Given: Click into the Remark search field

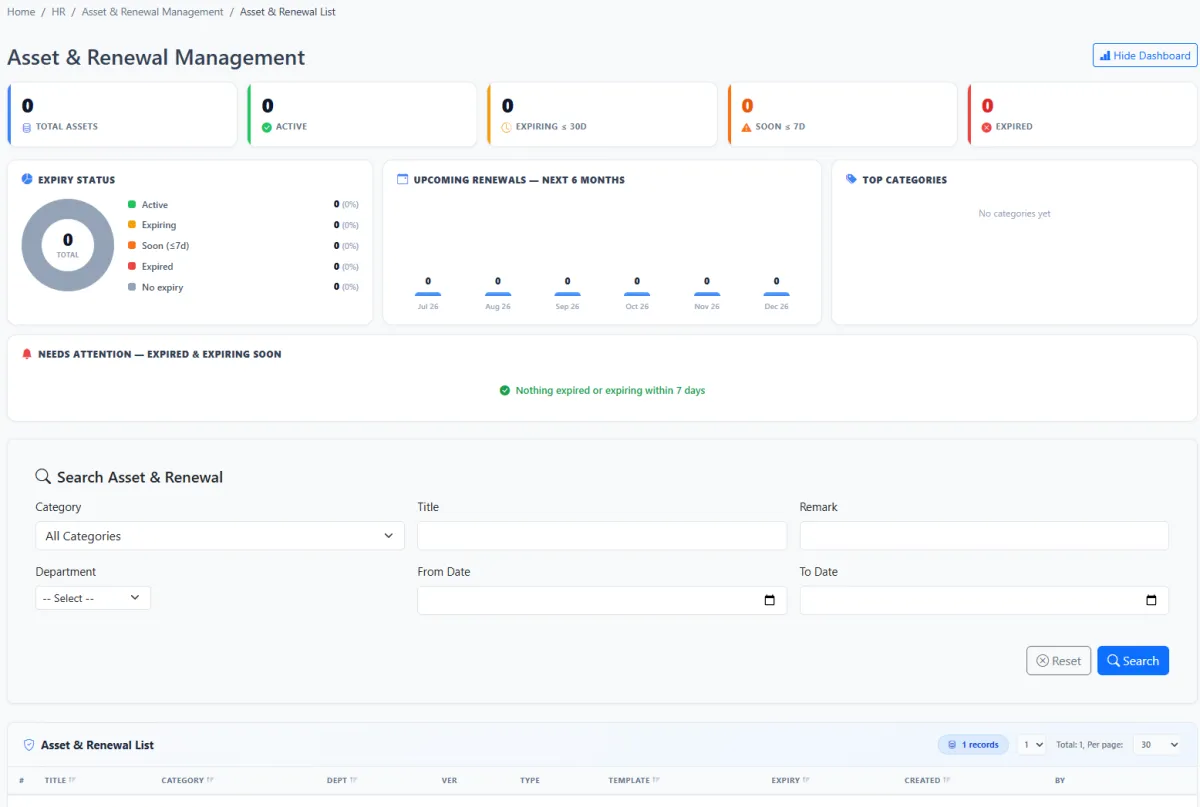Looking at the screenshot, I should (x=984, y=536).
